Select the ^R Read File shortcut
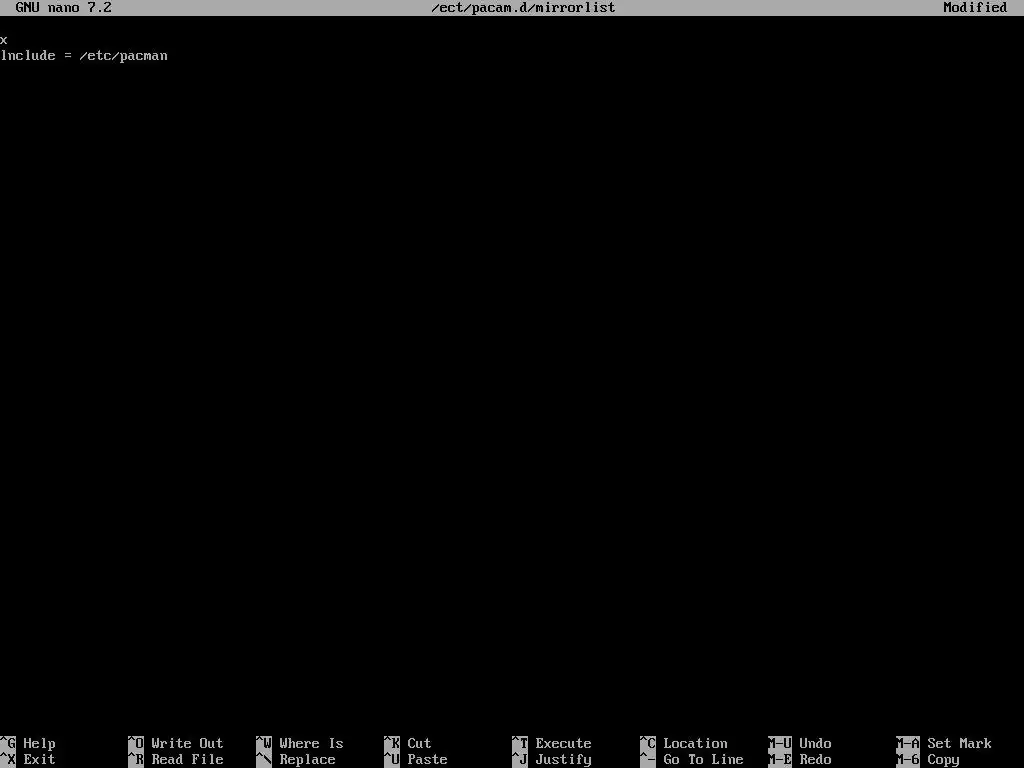 pos(176,760)
